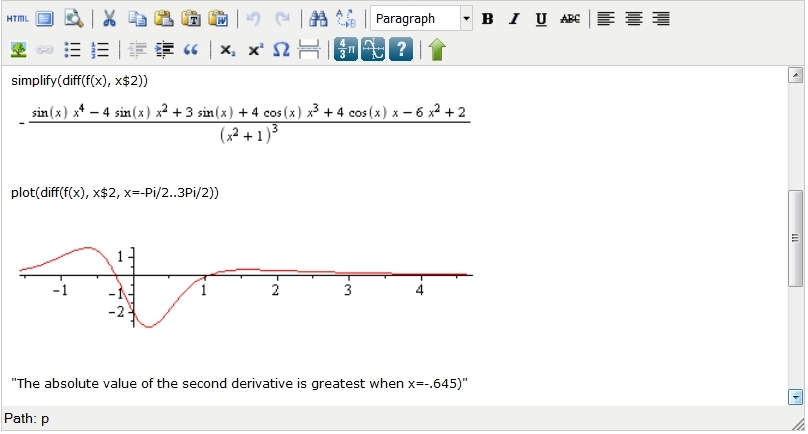
Task: Toggle bold formatting
Action: click(487, 18)
